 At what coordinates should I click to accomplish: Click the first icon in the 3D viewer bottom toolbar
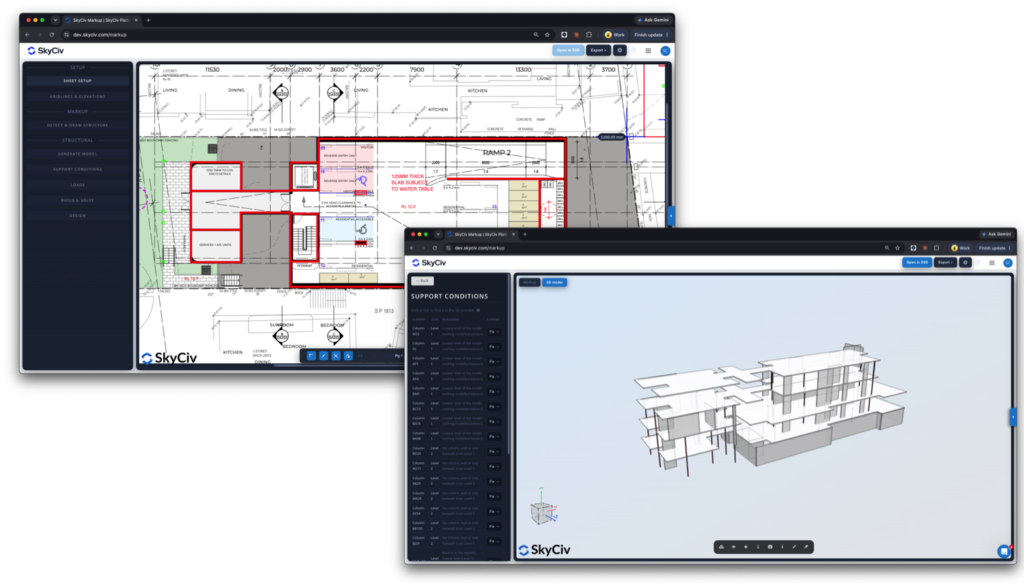coord(721,547)
